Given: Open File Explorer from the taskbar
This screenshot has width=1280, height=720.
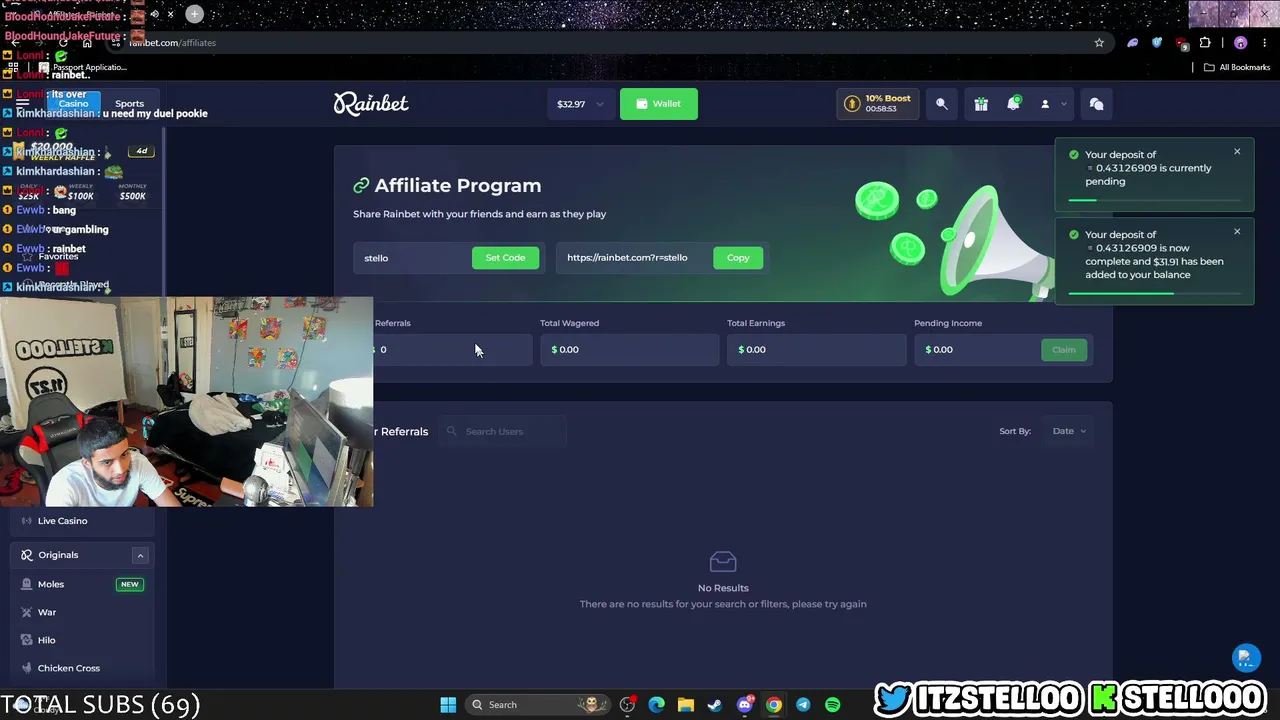Looking at the screenshot, I should [685, 705].
